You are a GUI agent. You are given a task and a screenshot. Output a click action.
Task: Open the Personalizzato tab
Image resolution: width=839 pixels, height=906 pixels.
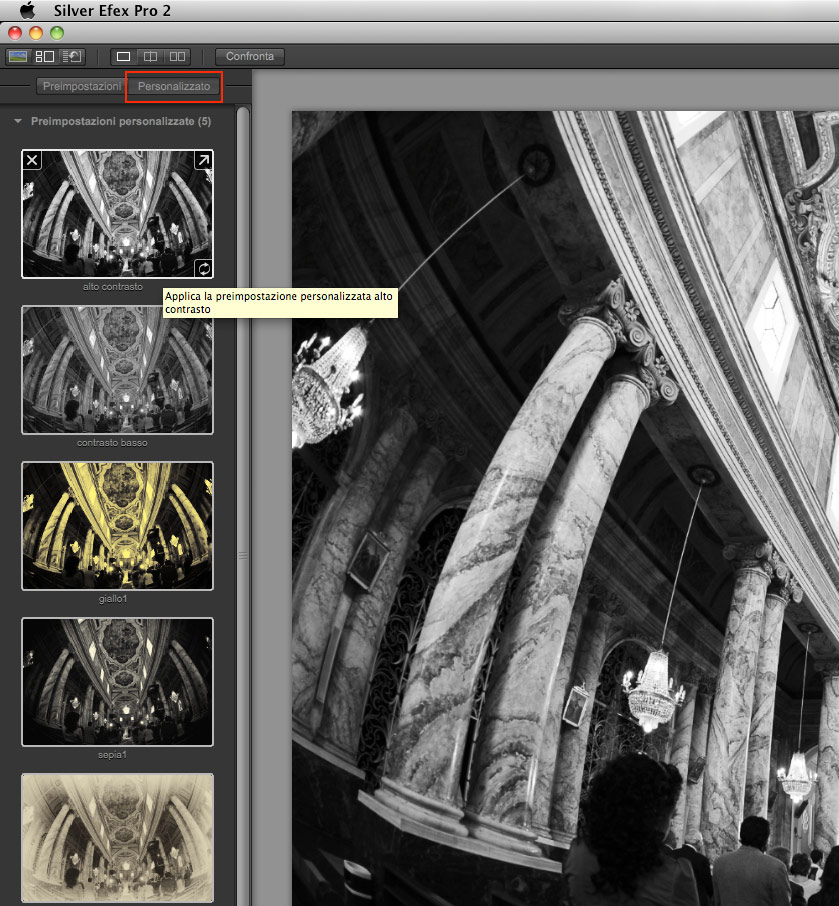click(174, 86)
